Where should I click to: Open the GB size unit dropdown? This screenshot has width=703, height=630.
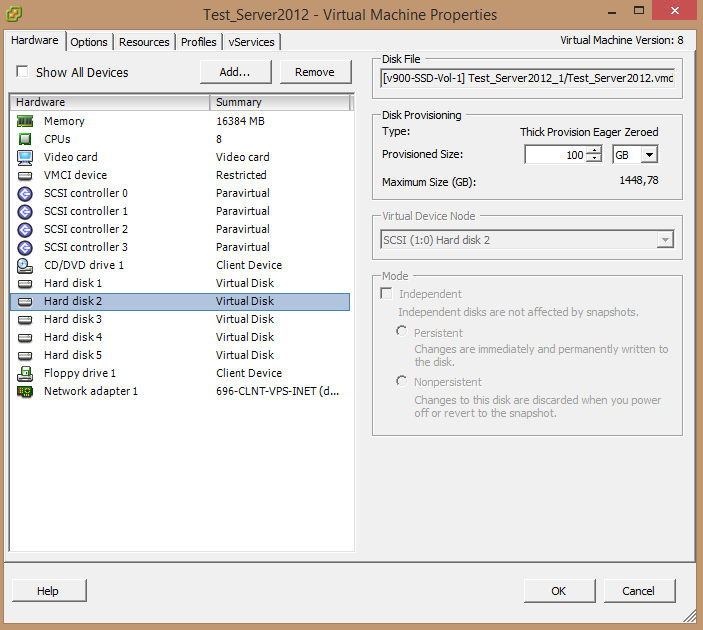[x=649, y=155]
